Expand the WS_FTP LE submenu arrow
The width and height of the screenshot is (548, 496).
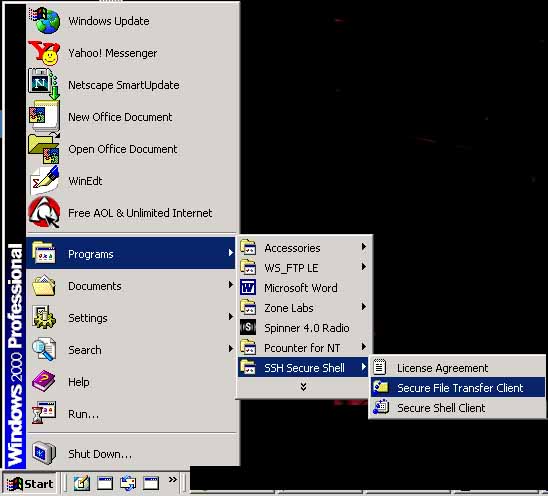[x=364, y=267]
